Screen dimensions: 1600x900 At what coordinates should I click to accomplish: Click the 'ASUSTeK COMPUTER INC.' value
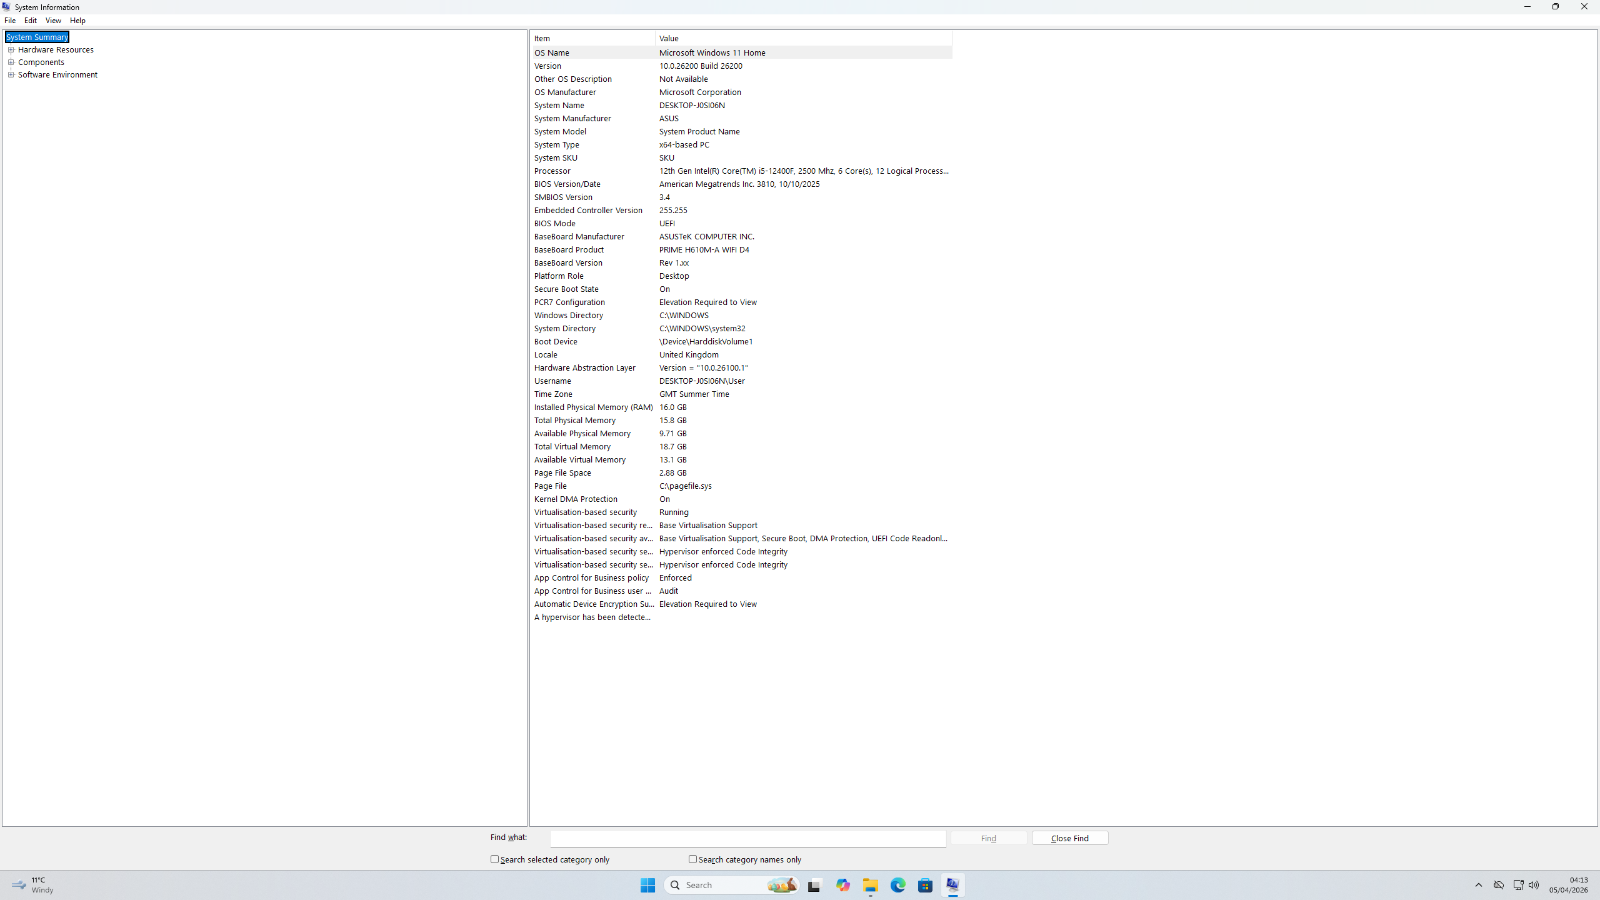click(707, 236)
